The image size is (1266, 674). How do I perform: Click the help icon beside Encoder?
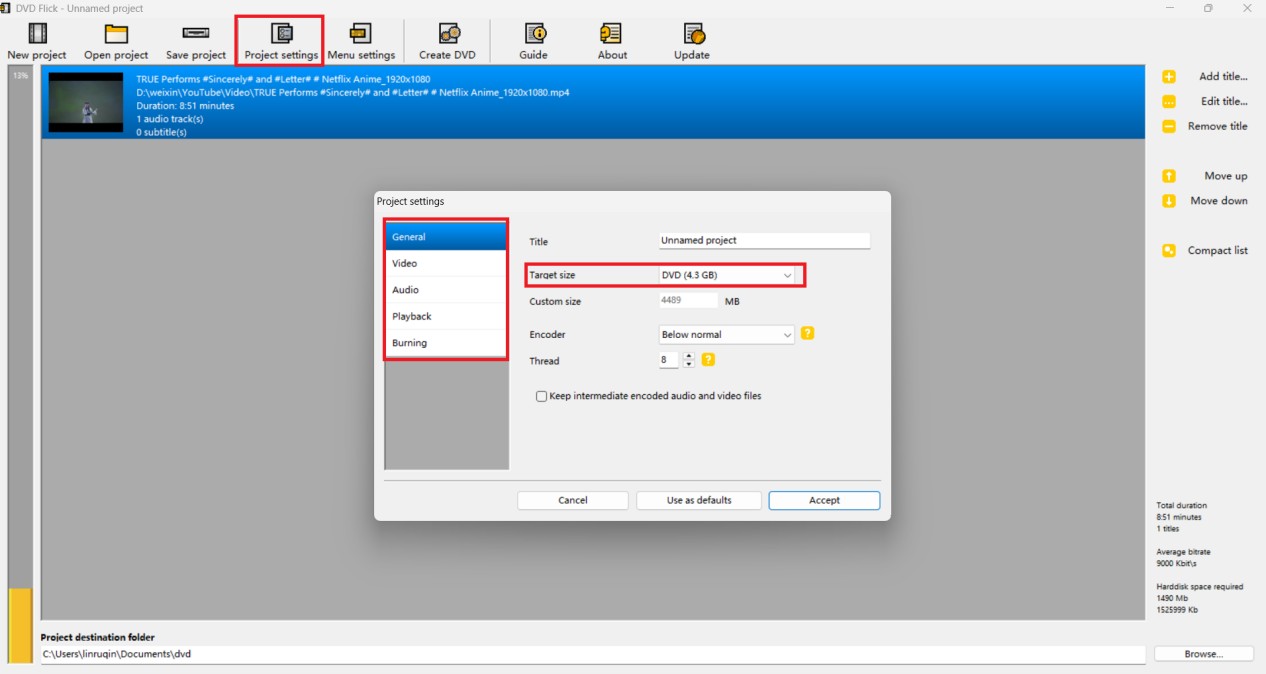(x=807, y=333)
